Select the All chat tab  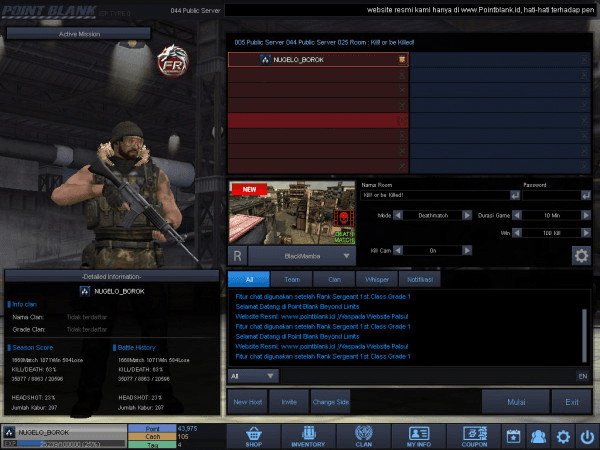coord(249,279)
